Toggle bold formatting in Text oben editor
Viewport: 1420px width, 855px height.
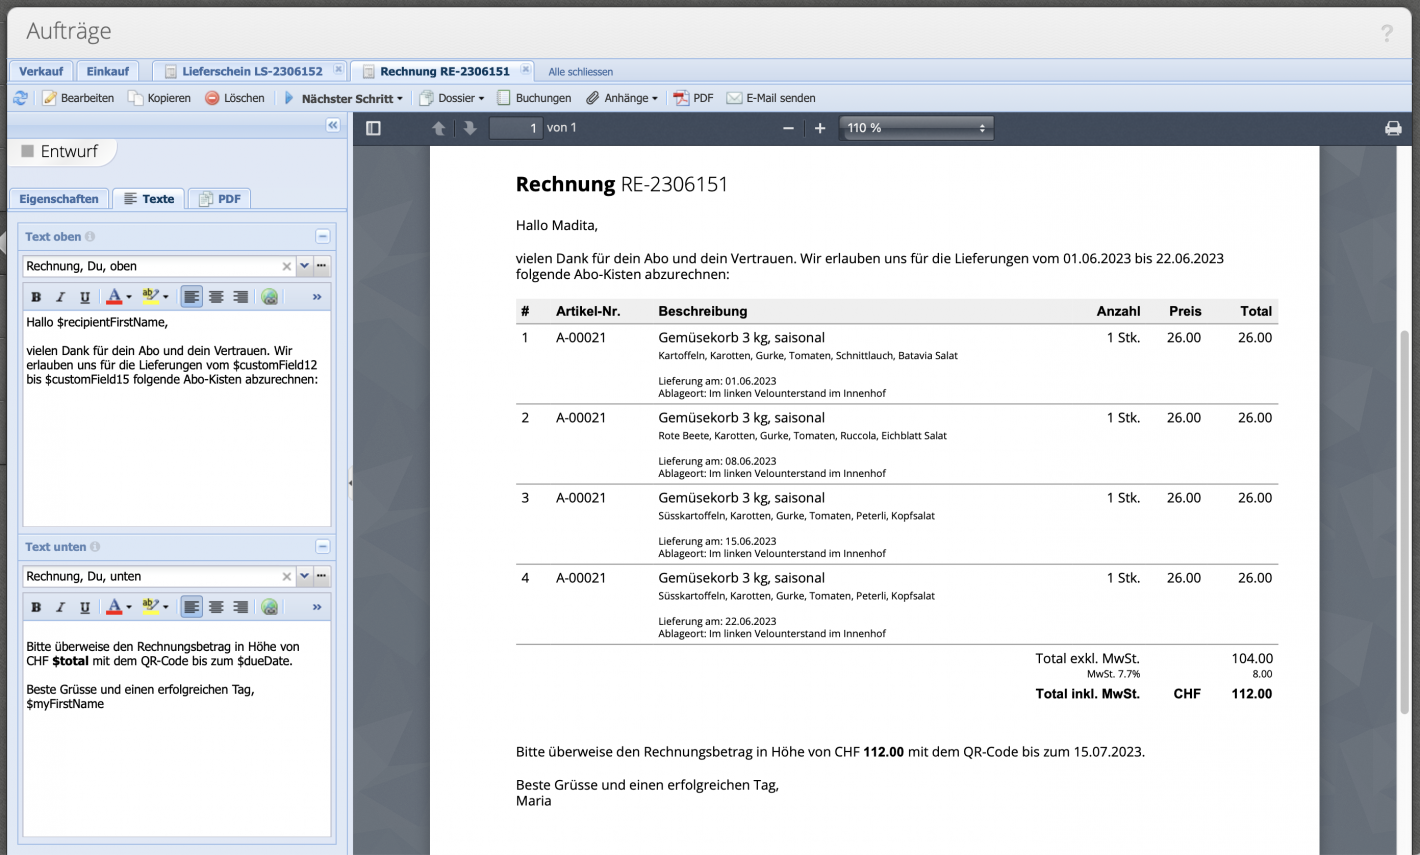tap(36, 296)
